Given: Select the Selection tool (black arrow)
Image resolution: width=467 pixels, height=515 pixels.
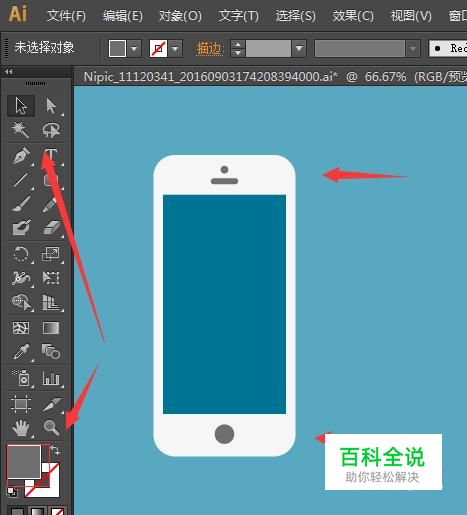Looking at the screenshot, I should click(x=21, y=106).
